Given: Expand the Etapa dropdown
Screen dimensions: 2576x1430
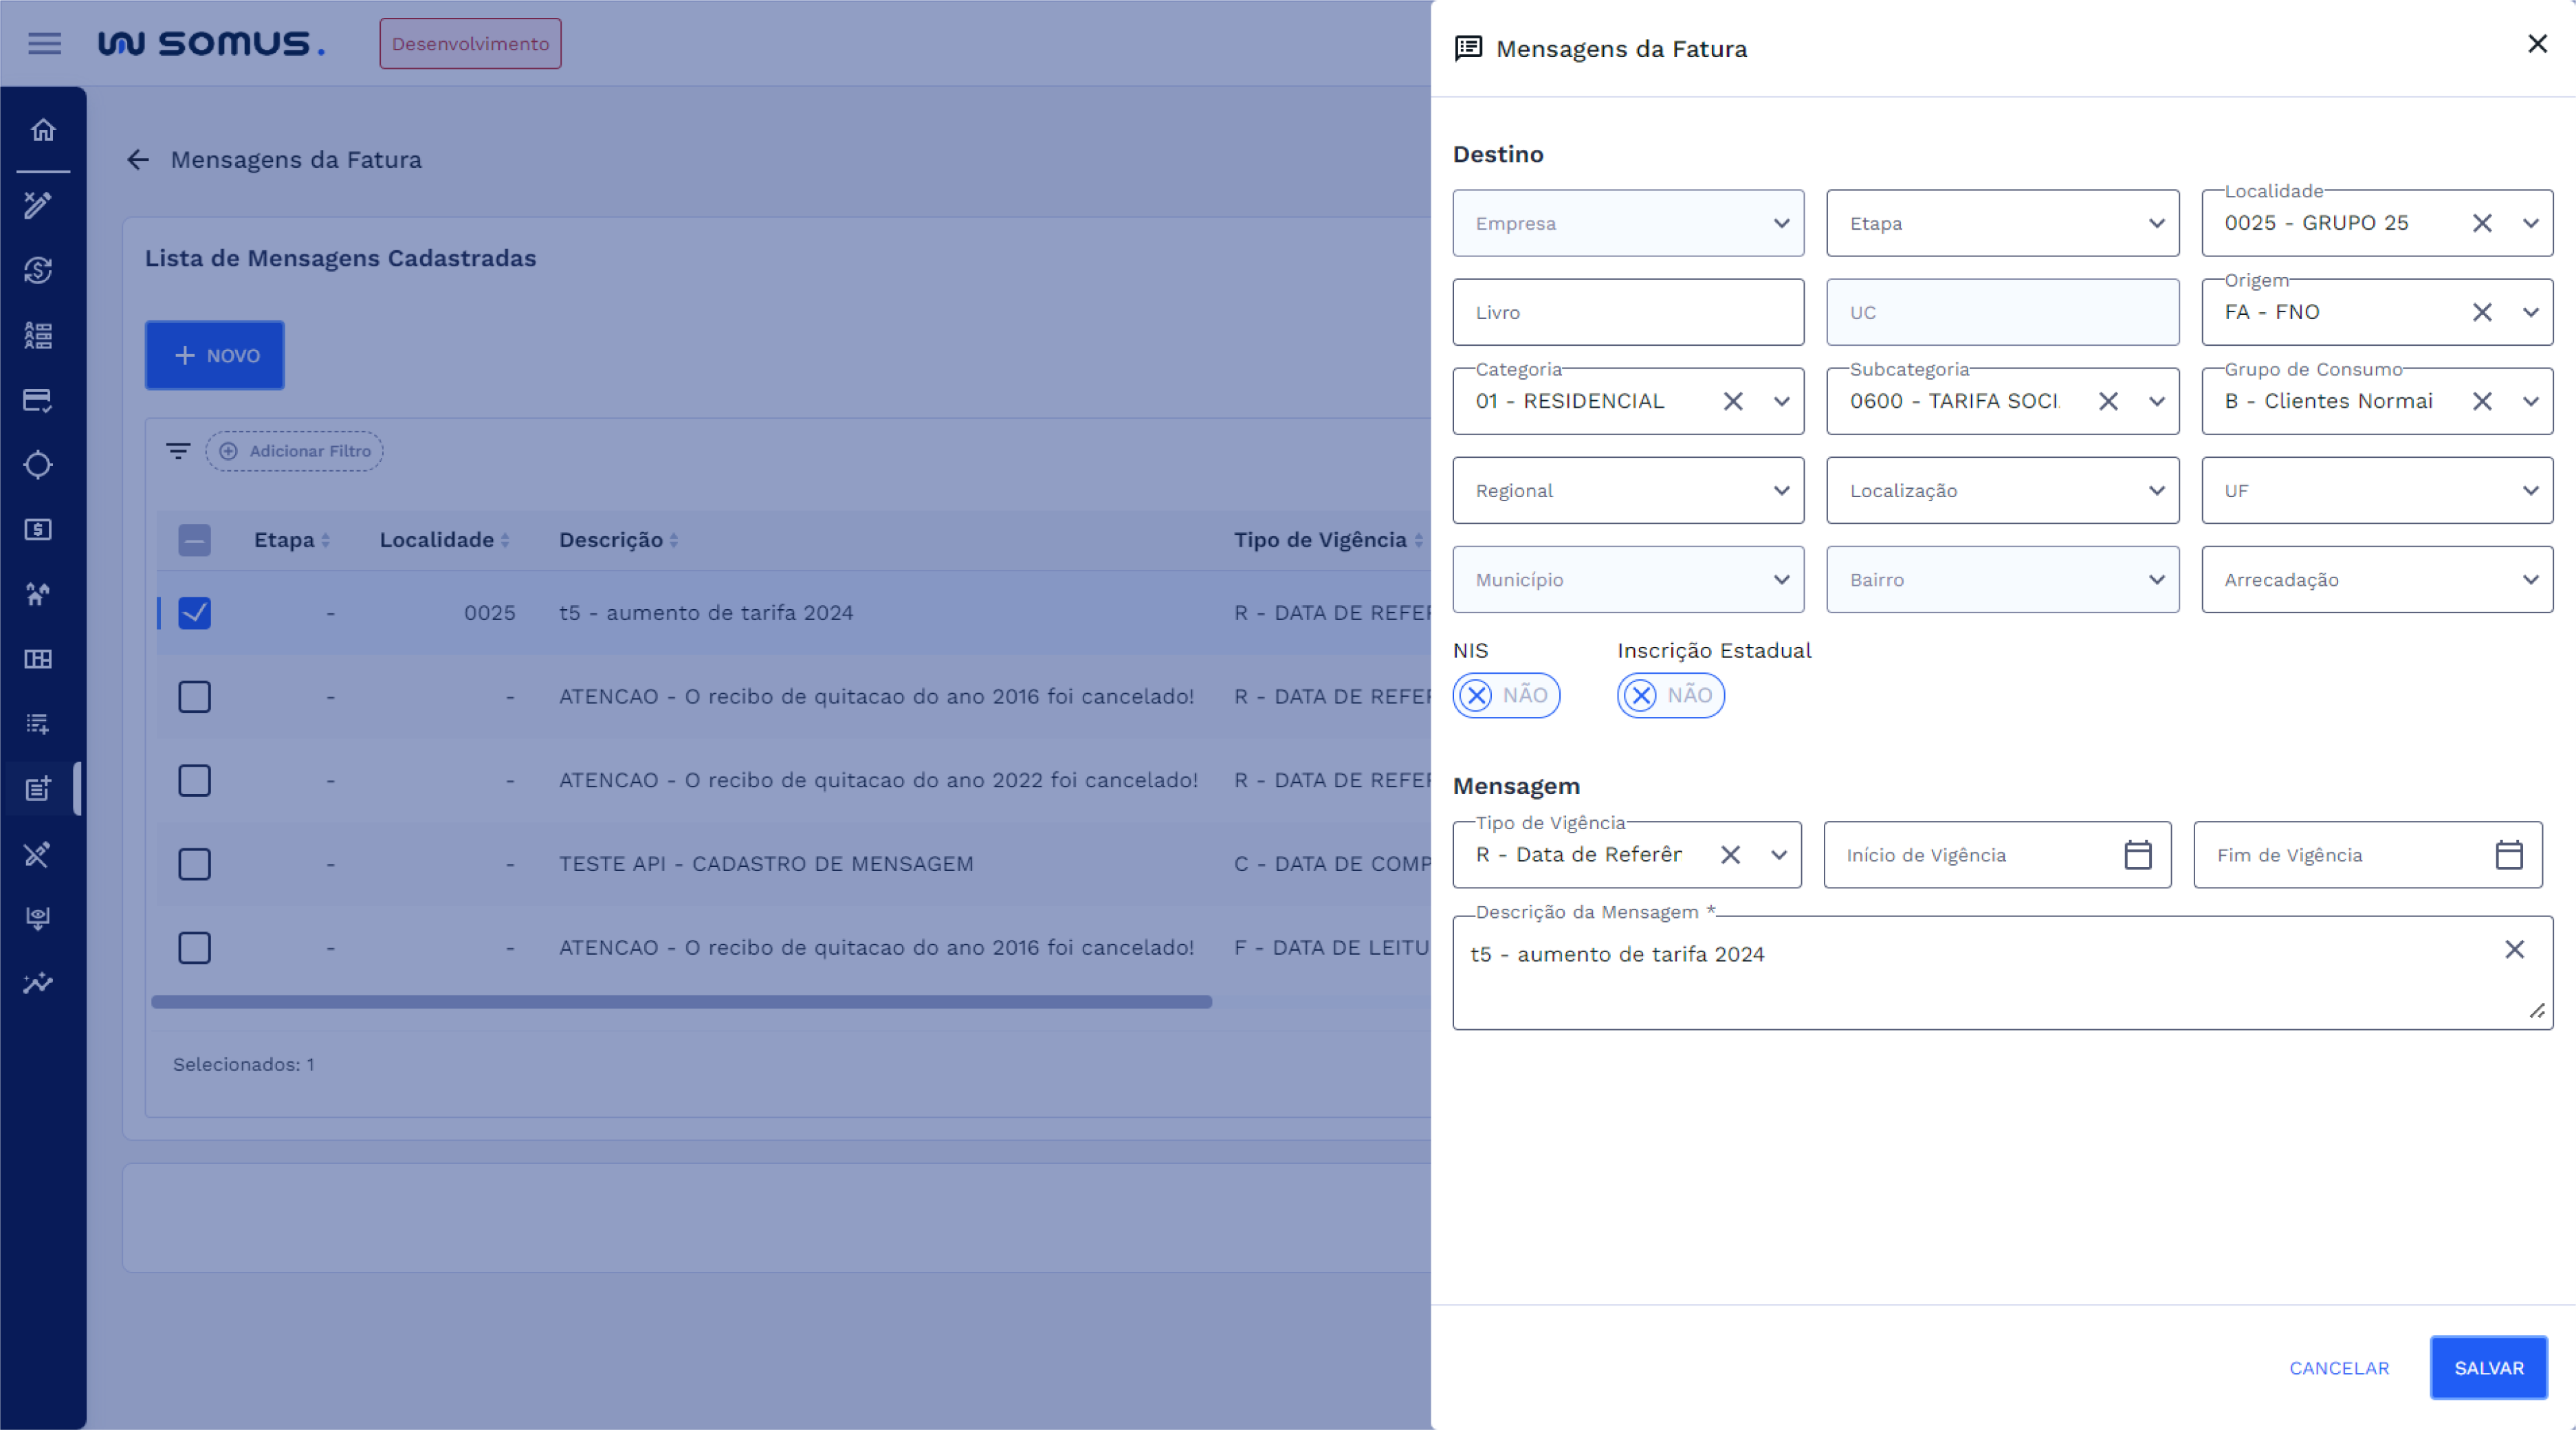Looking at the screenshot, I should click(x=2002, y=223).
